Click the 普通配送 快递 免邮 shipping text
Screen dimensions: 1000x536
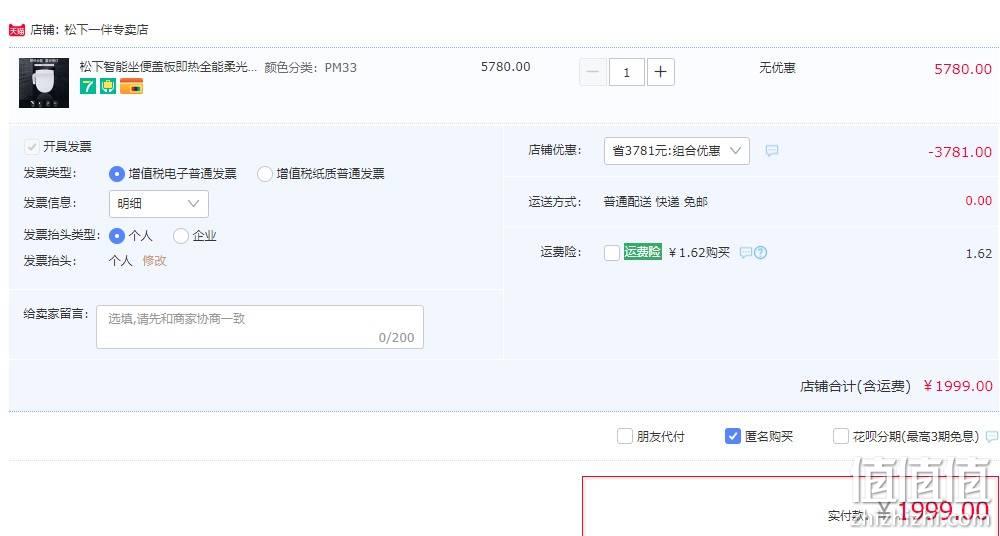(x=656, y=202)
